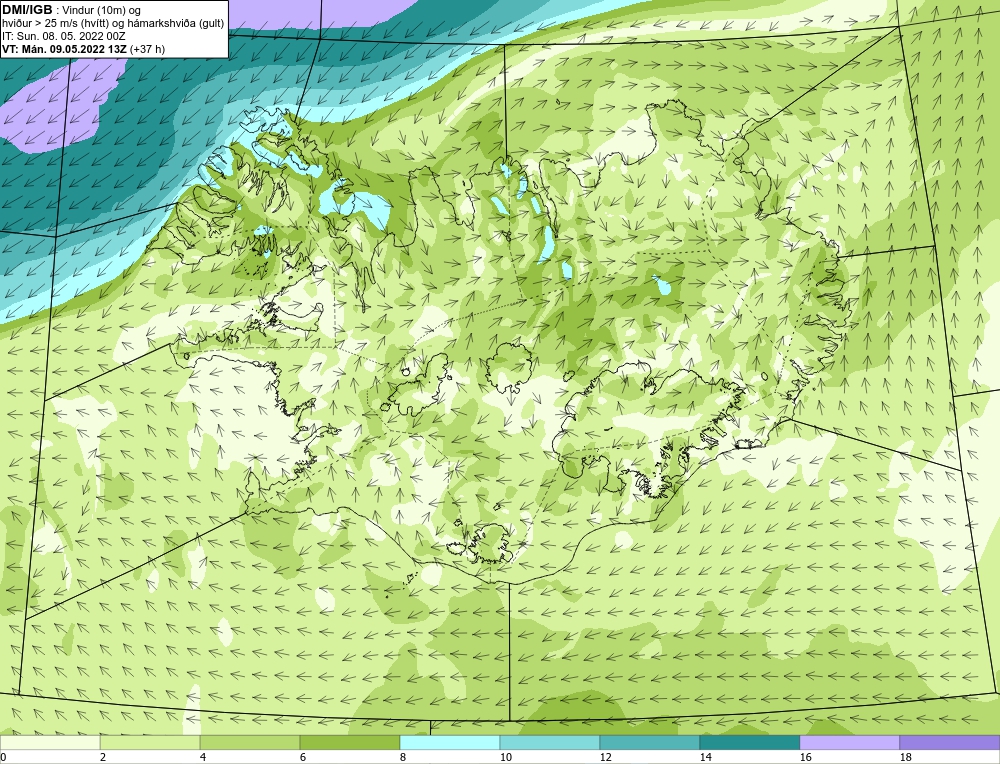
Task: Click the DMI/IGB title text
Action: point(27,10)
